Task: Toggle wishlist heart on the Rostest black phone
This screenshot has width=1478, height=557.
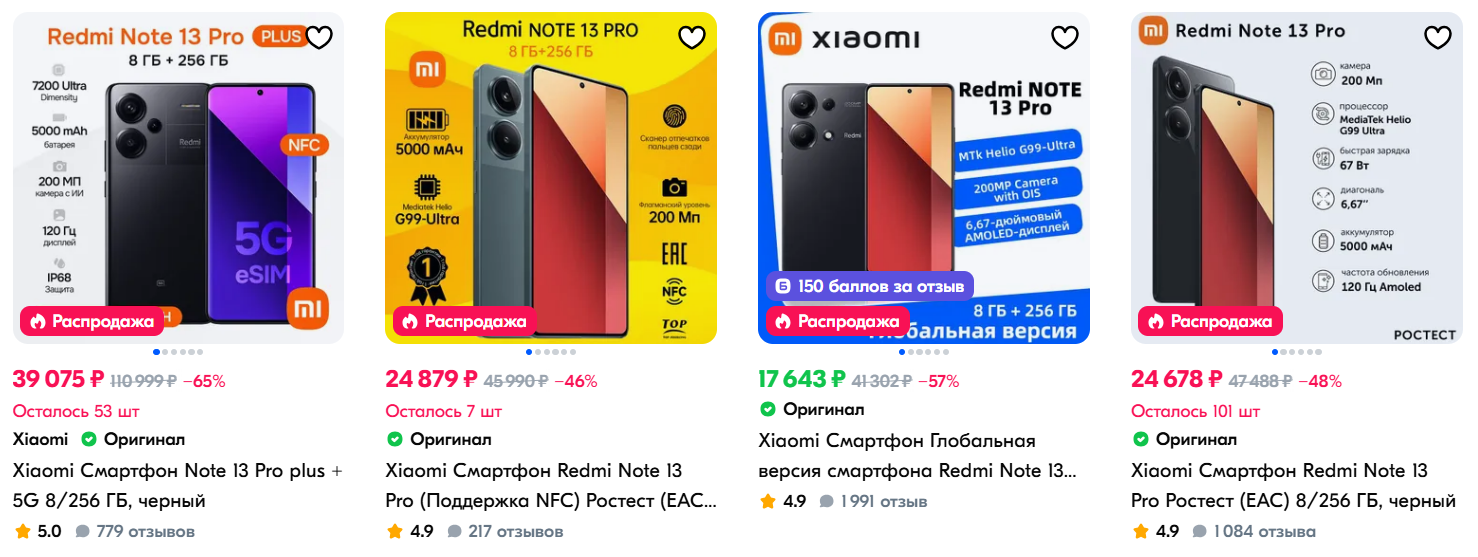Action: [x=1438, y=38]
